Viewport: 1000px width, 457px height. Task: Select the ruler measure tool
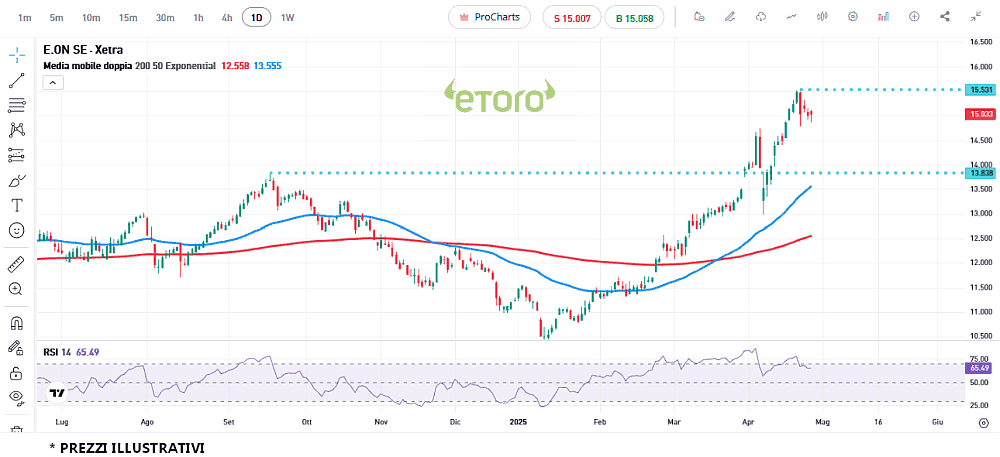[x=17, y=263]
